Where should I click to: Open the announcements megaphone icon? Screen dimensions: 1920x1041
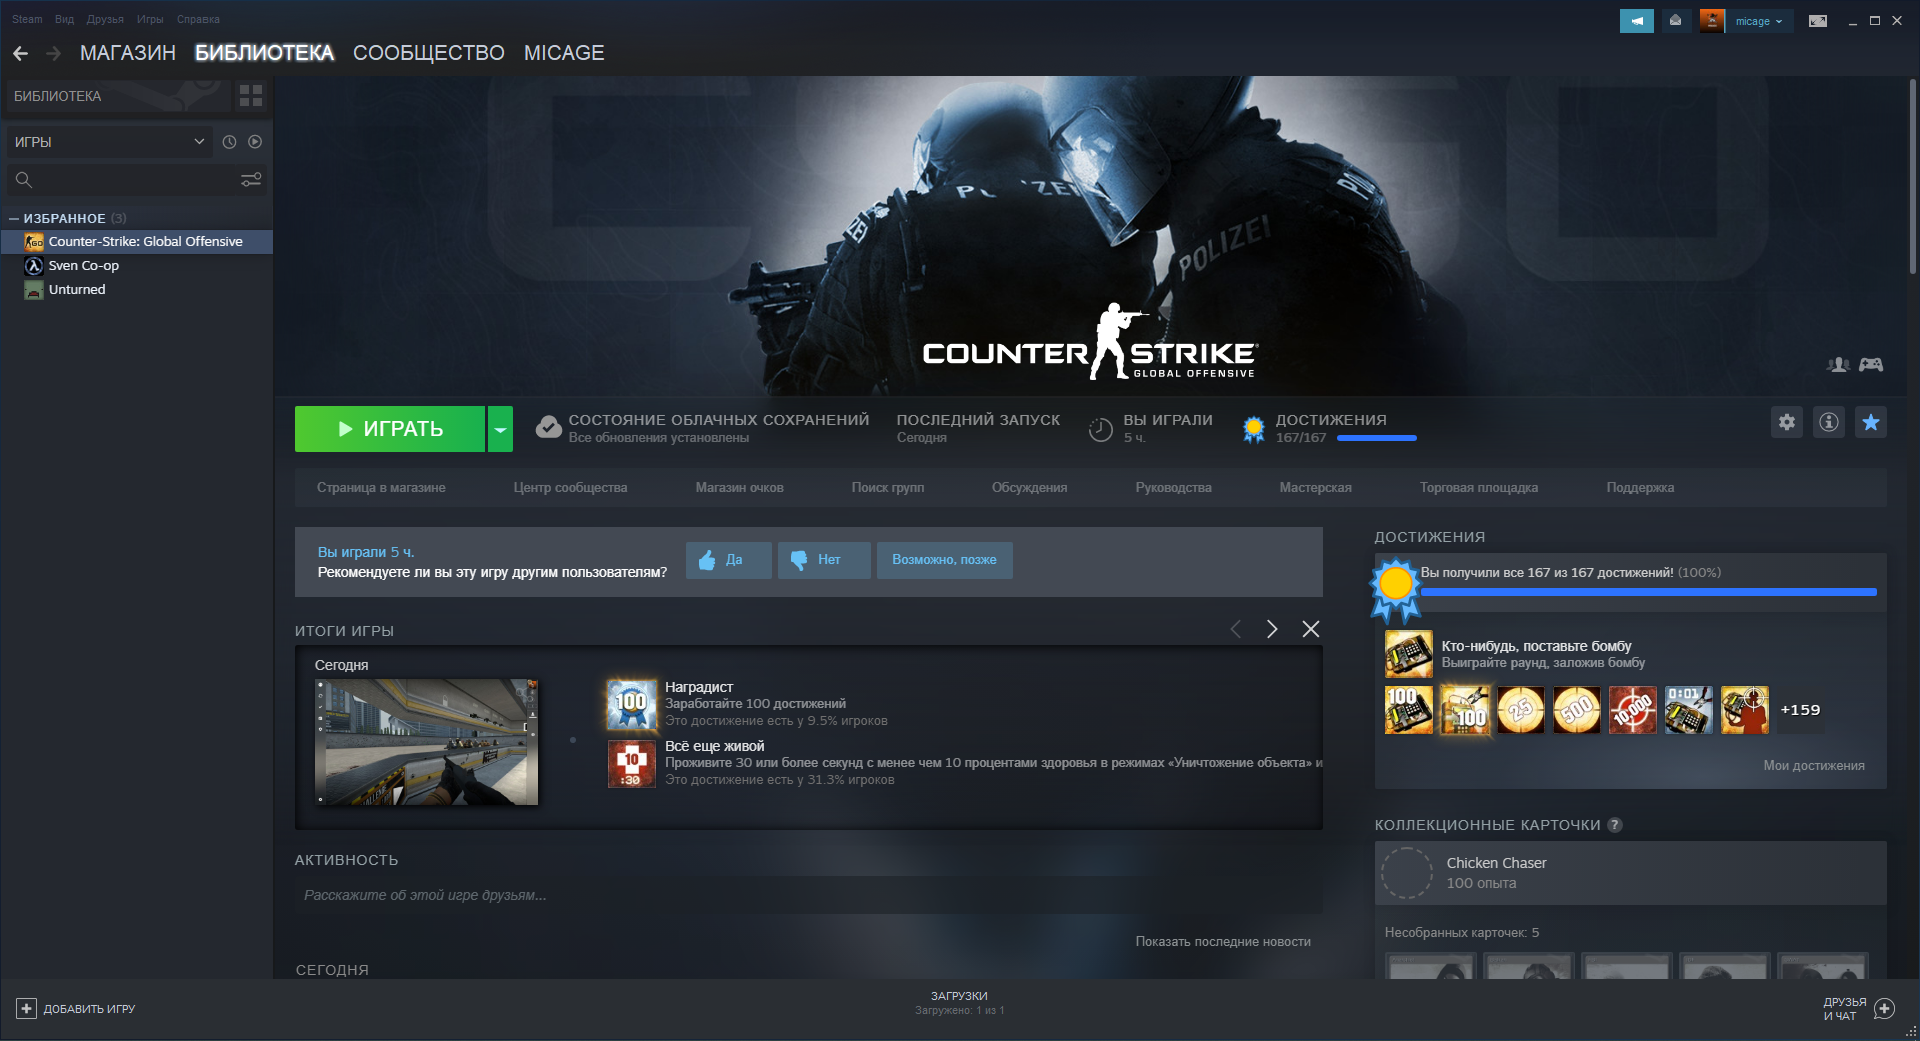pyautogui.click(x=1637, y=20)
